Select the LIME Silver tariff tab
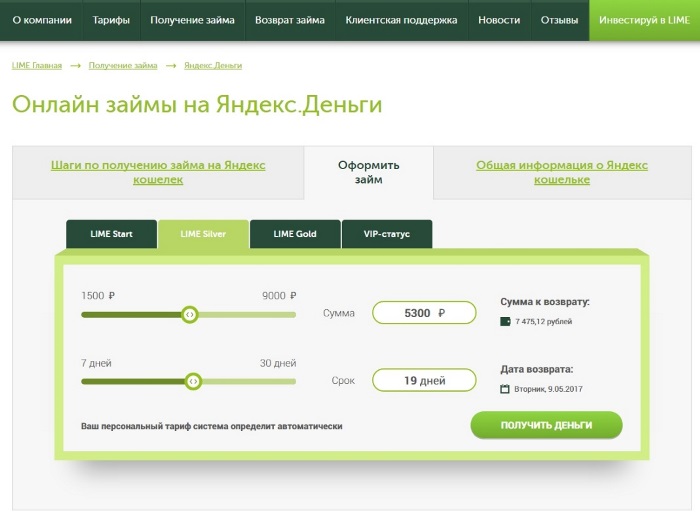This screenshot has width=700, height=512. 203,234
